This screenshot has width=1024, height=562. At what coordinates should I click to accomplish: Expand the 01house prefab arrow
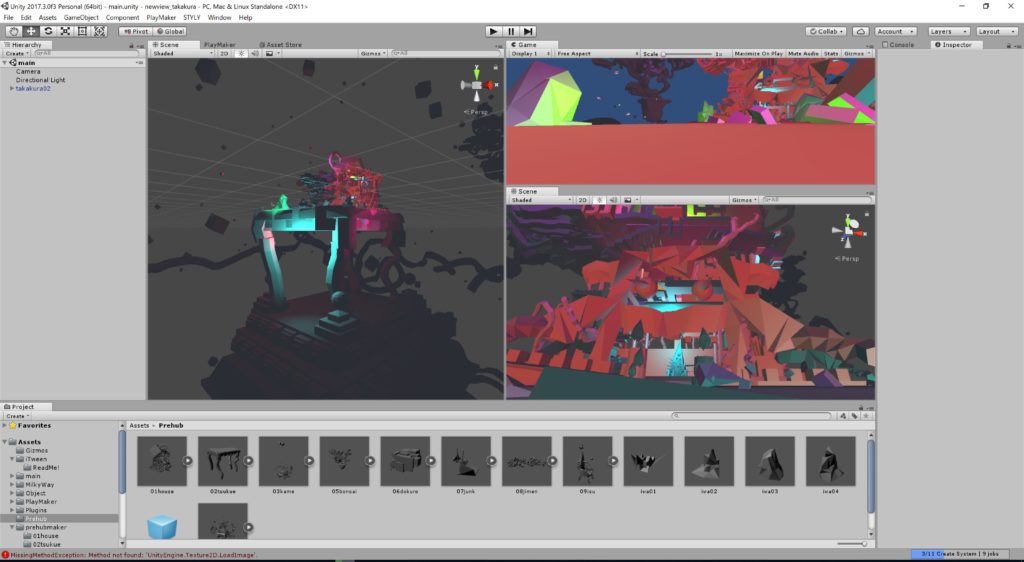(x=187, y=460)
